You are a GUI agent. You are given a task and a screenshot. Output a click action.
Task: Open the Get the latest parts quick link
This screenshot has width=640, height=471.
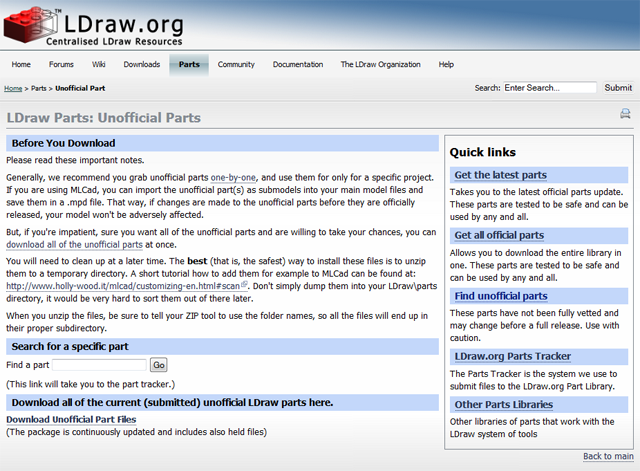point(500,175)
